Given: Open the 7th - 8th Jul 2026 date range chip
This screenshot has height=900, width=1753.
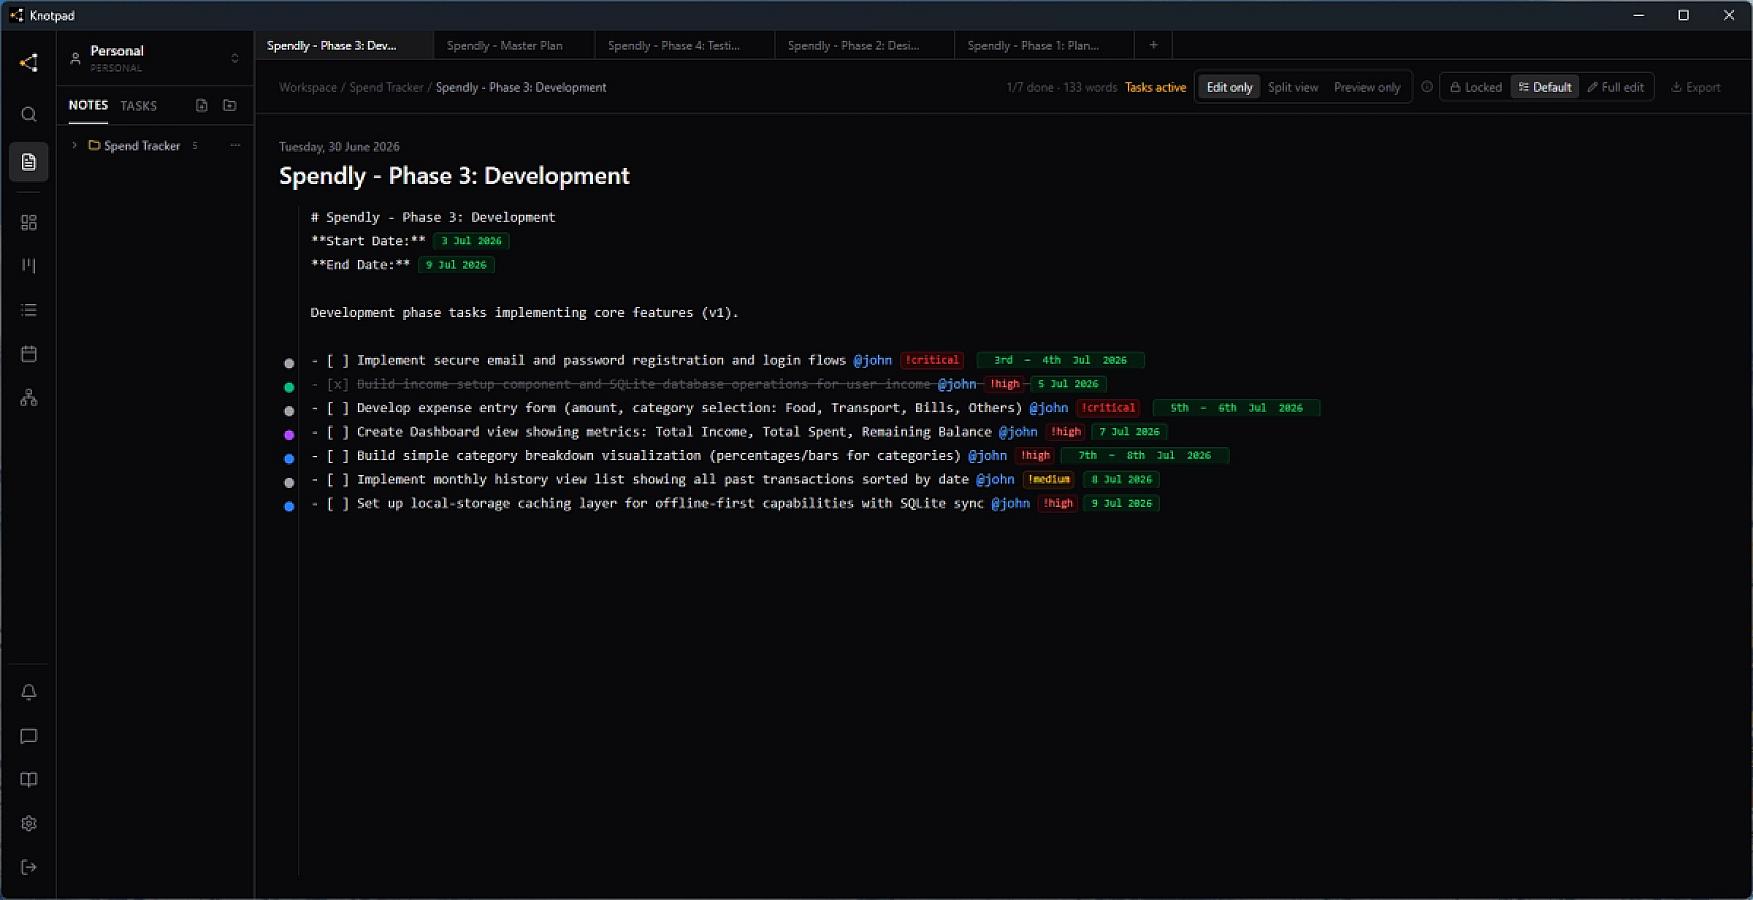Looking at the screenshot, I should coord(1144,455).
